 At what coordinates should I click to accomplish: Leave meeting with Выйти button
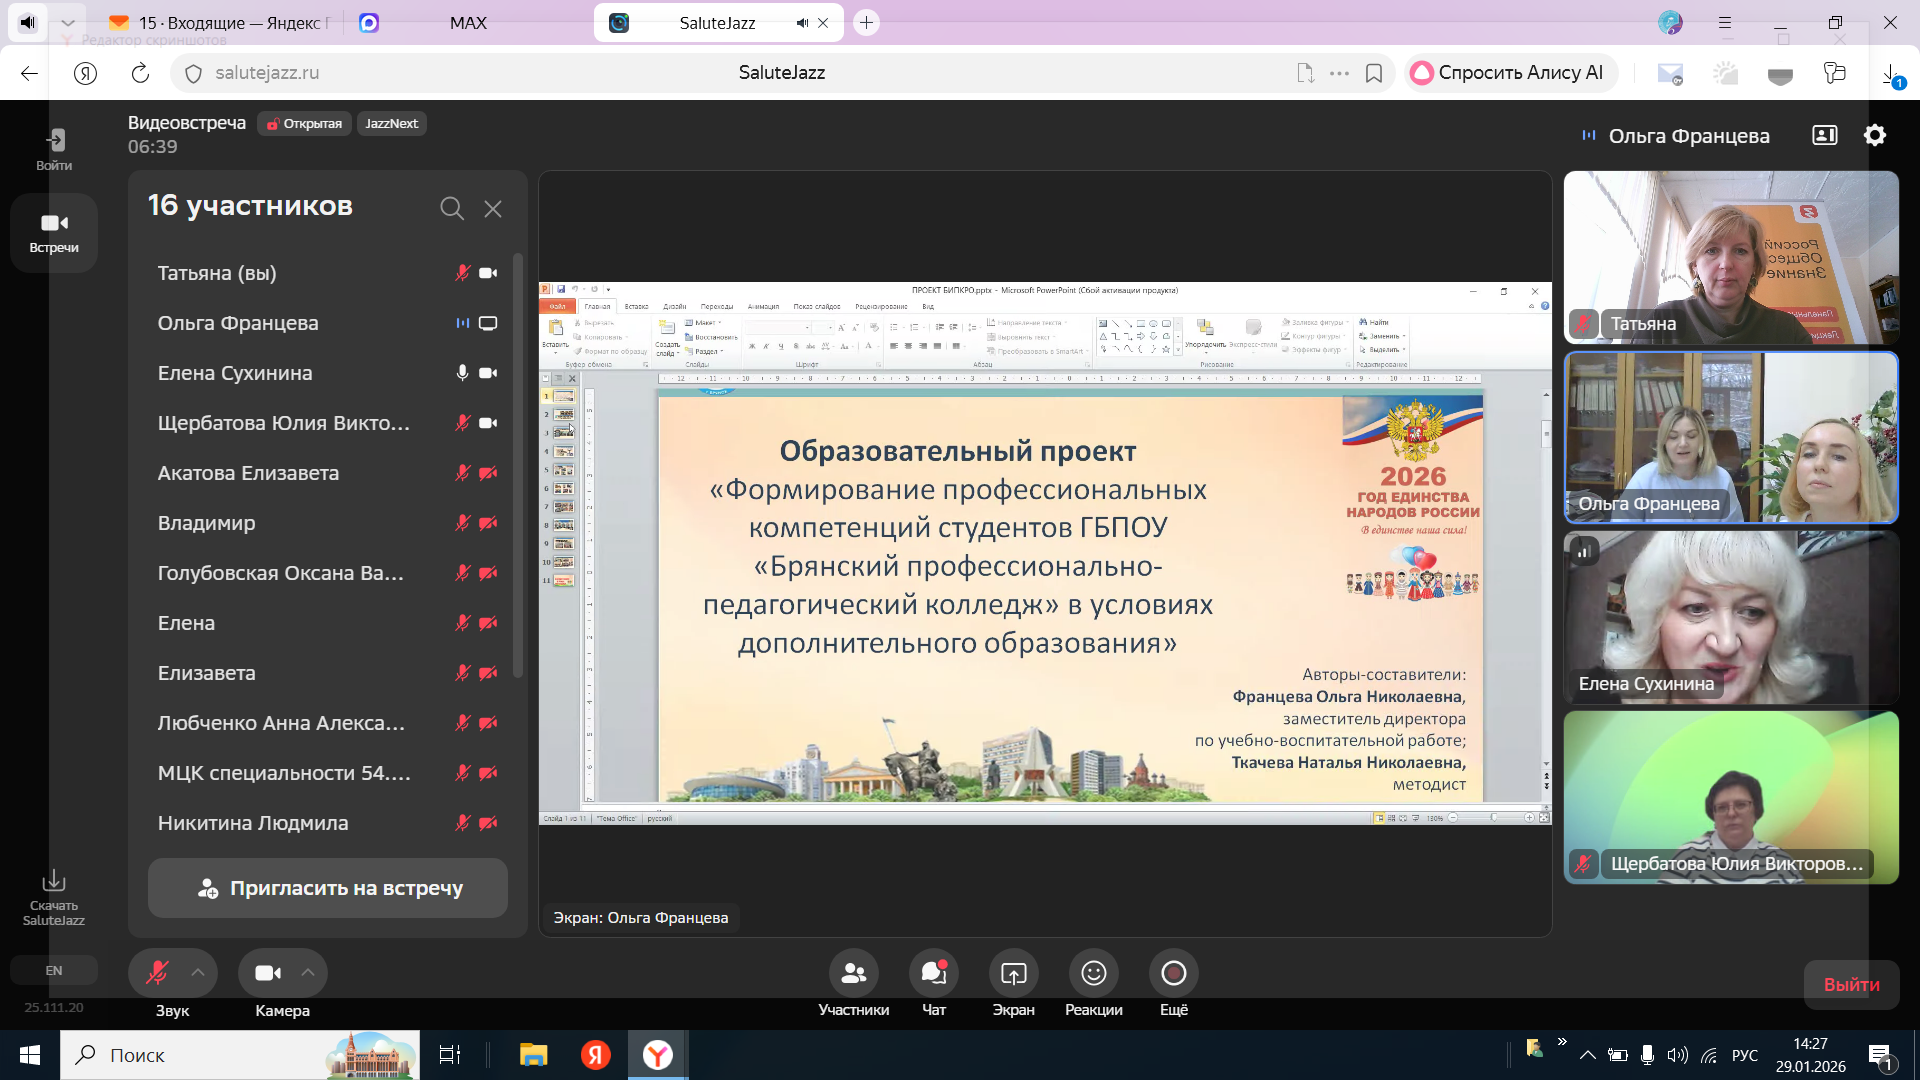[x=1851, y=985]
